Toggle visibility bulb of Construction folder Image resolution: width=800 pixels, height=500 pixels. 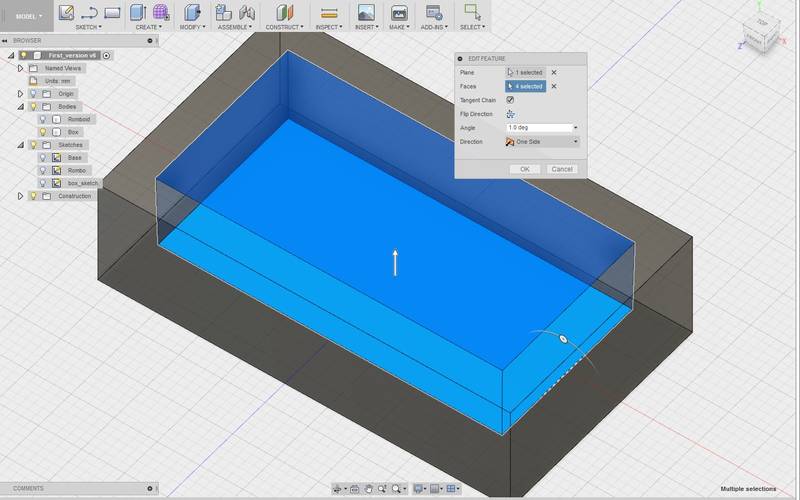[34, 196]
